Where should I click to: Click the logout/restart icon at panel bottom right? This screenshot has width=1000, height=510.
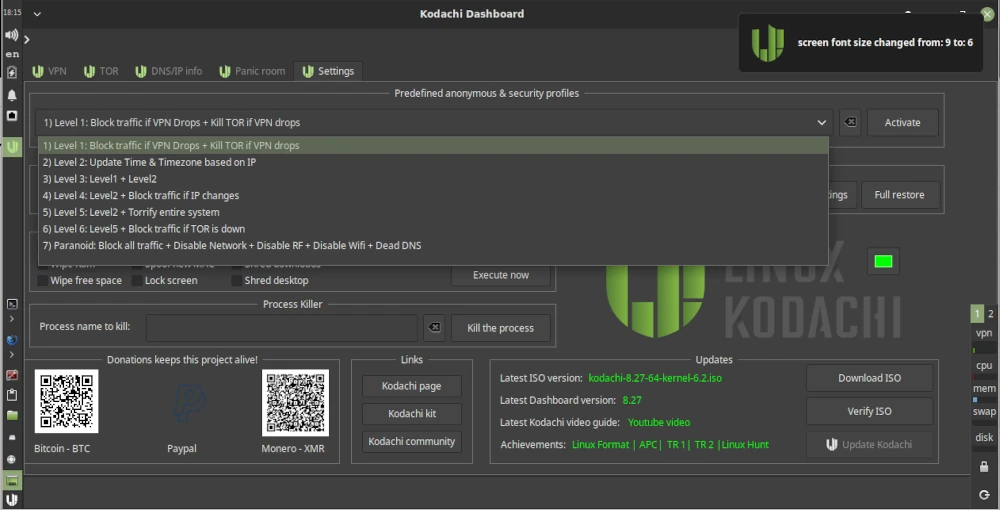pos(984,495)
